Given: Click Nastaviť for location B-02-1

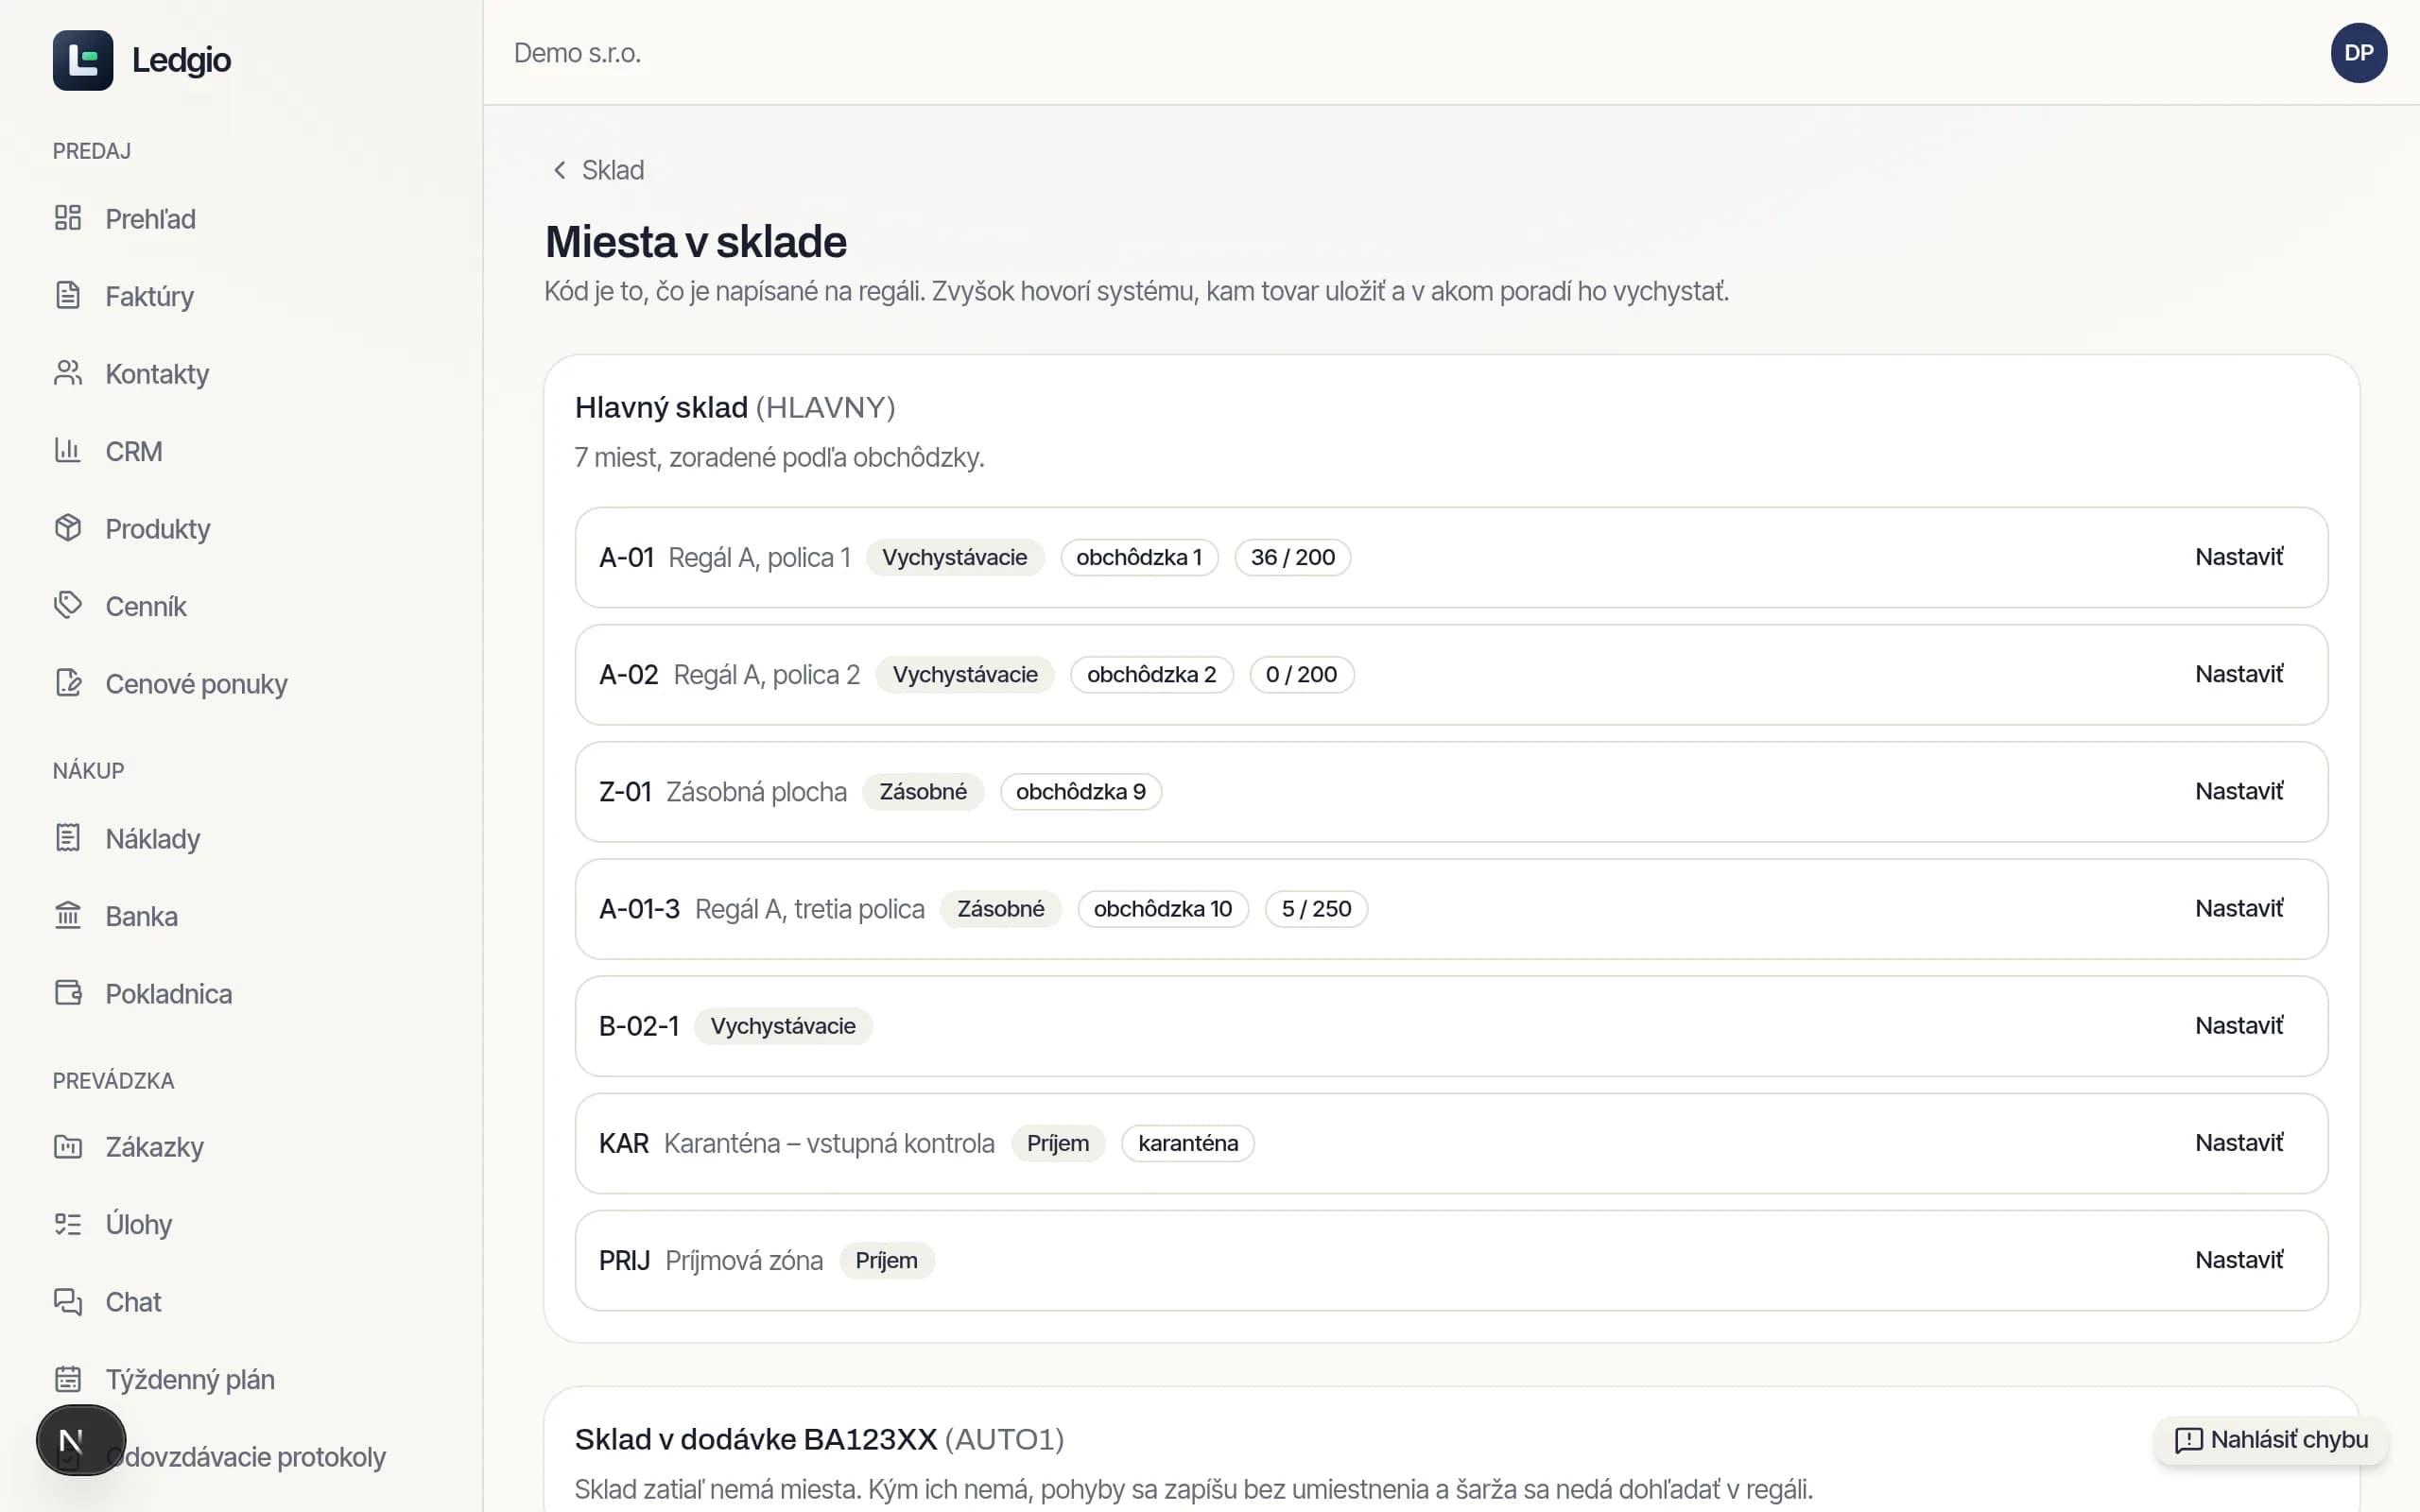Looking at the screenshot, I should pos(2239,1025).
